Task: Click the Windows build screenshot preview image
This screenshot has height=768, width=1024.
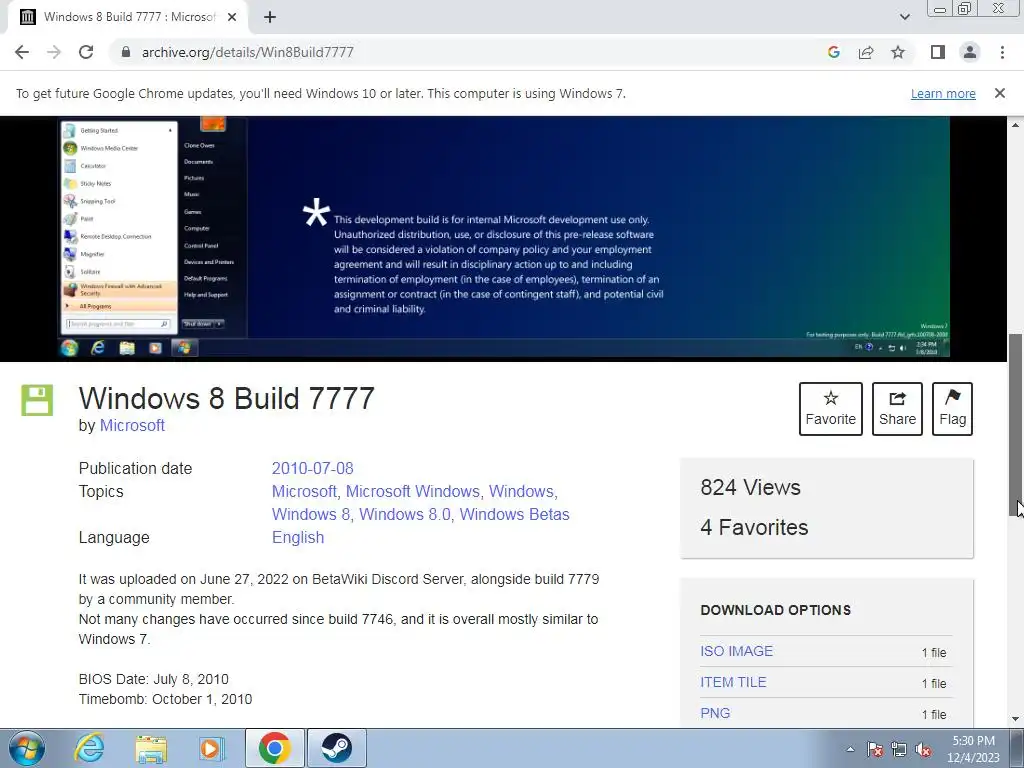Action: point(504,237)
